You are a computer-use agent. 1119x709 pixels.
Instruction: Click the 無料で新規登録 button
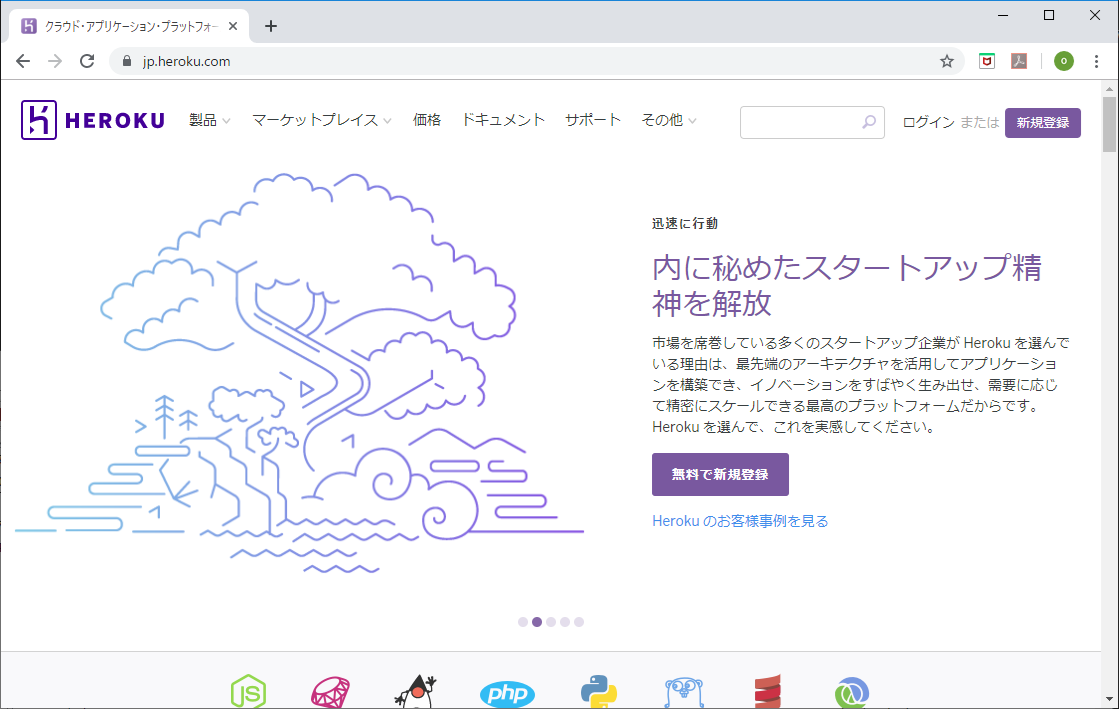(x=720, y=474)
